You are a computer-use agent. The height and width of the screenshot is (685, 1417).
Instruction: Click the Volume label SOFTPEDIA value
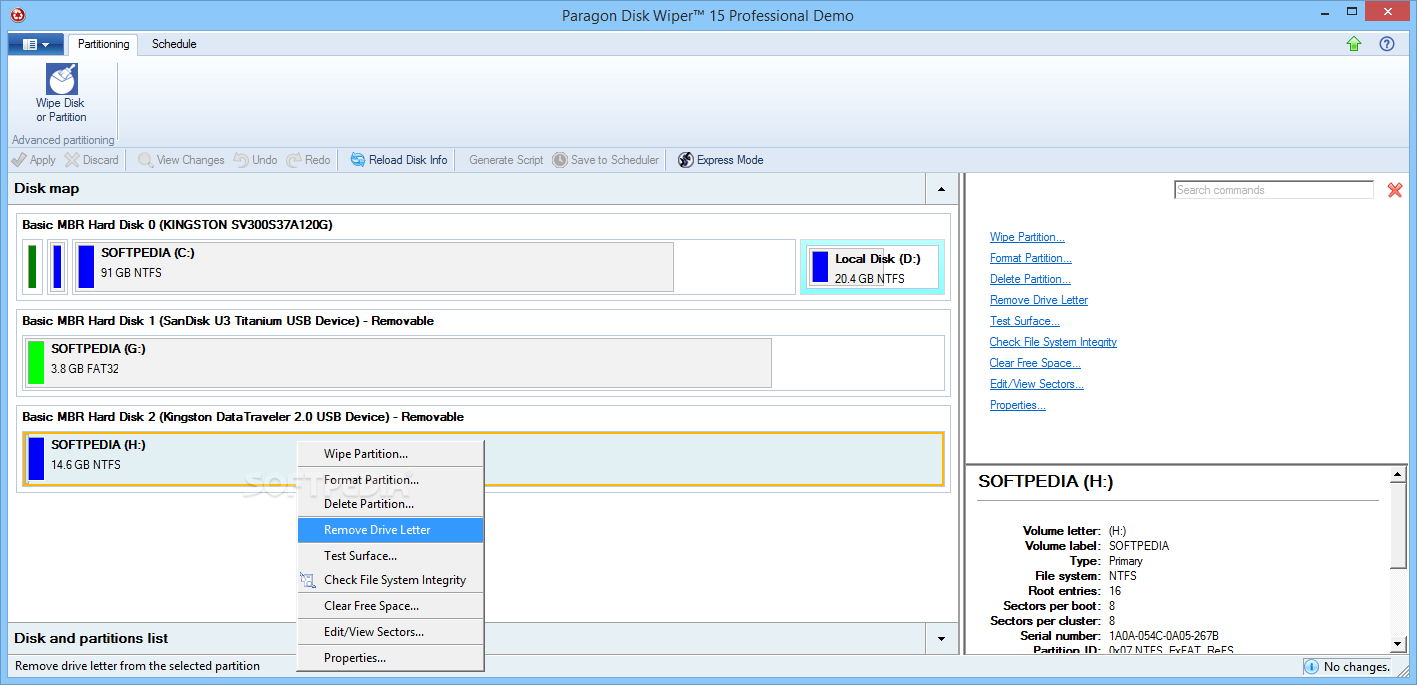coord(1139,546)
